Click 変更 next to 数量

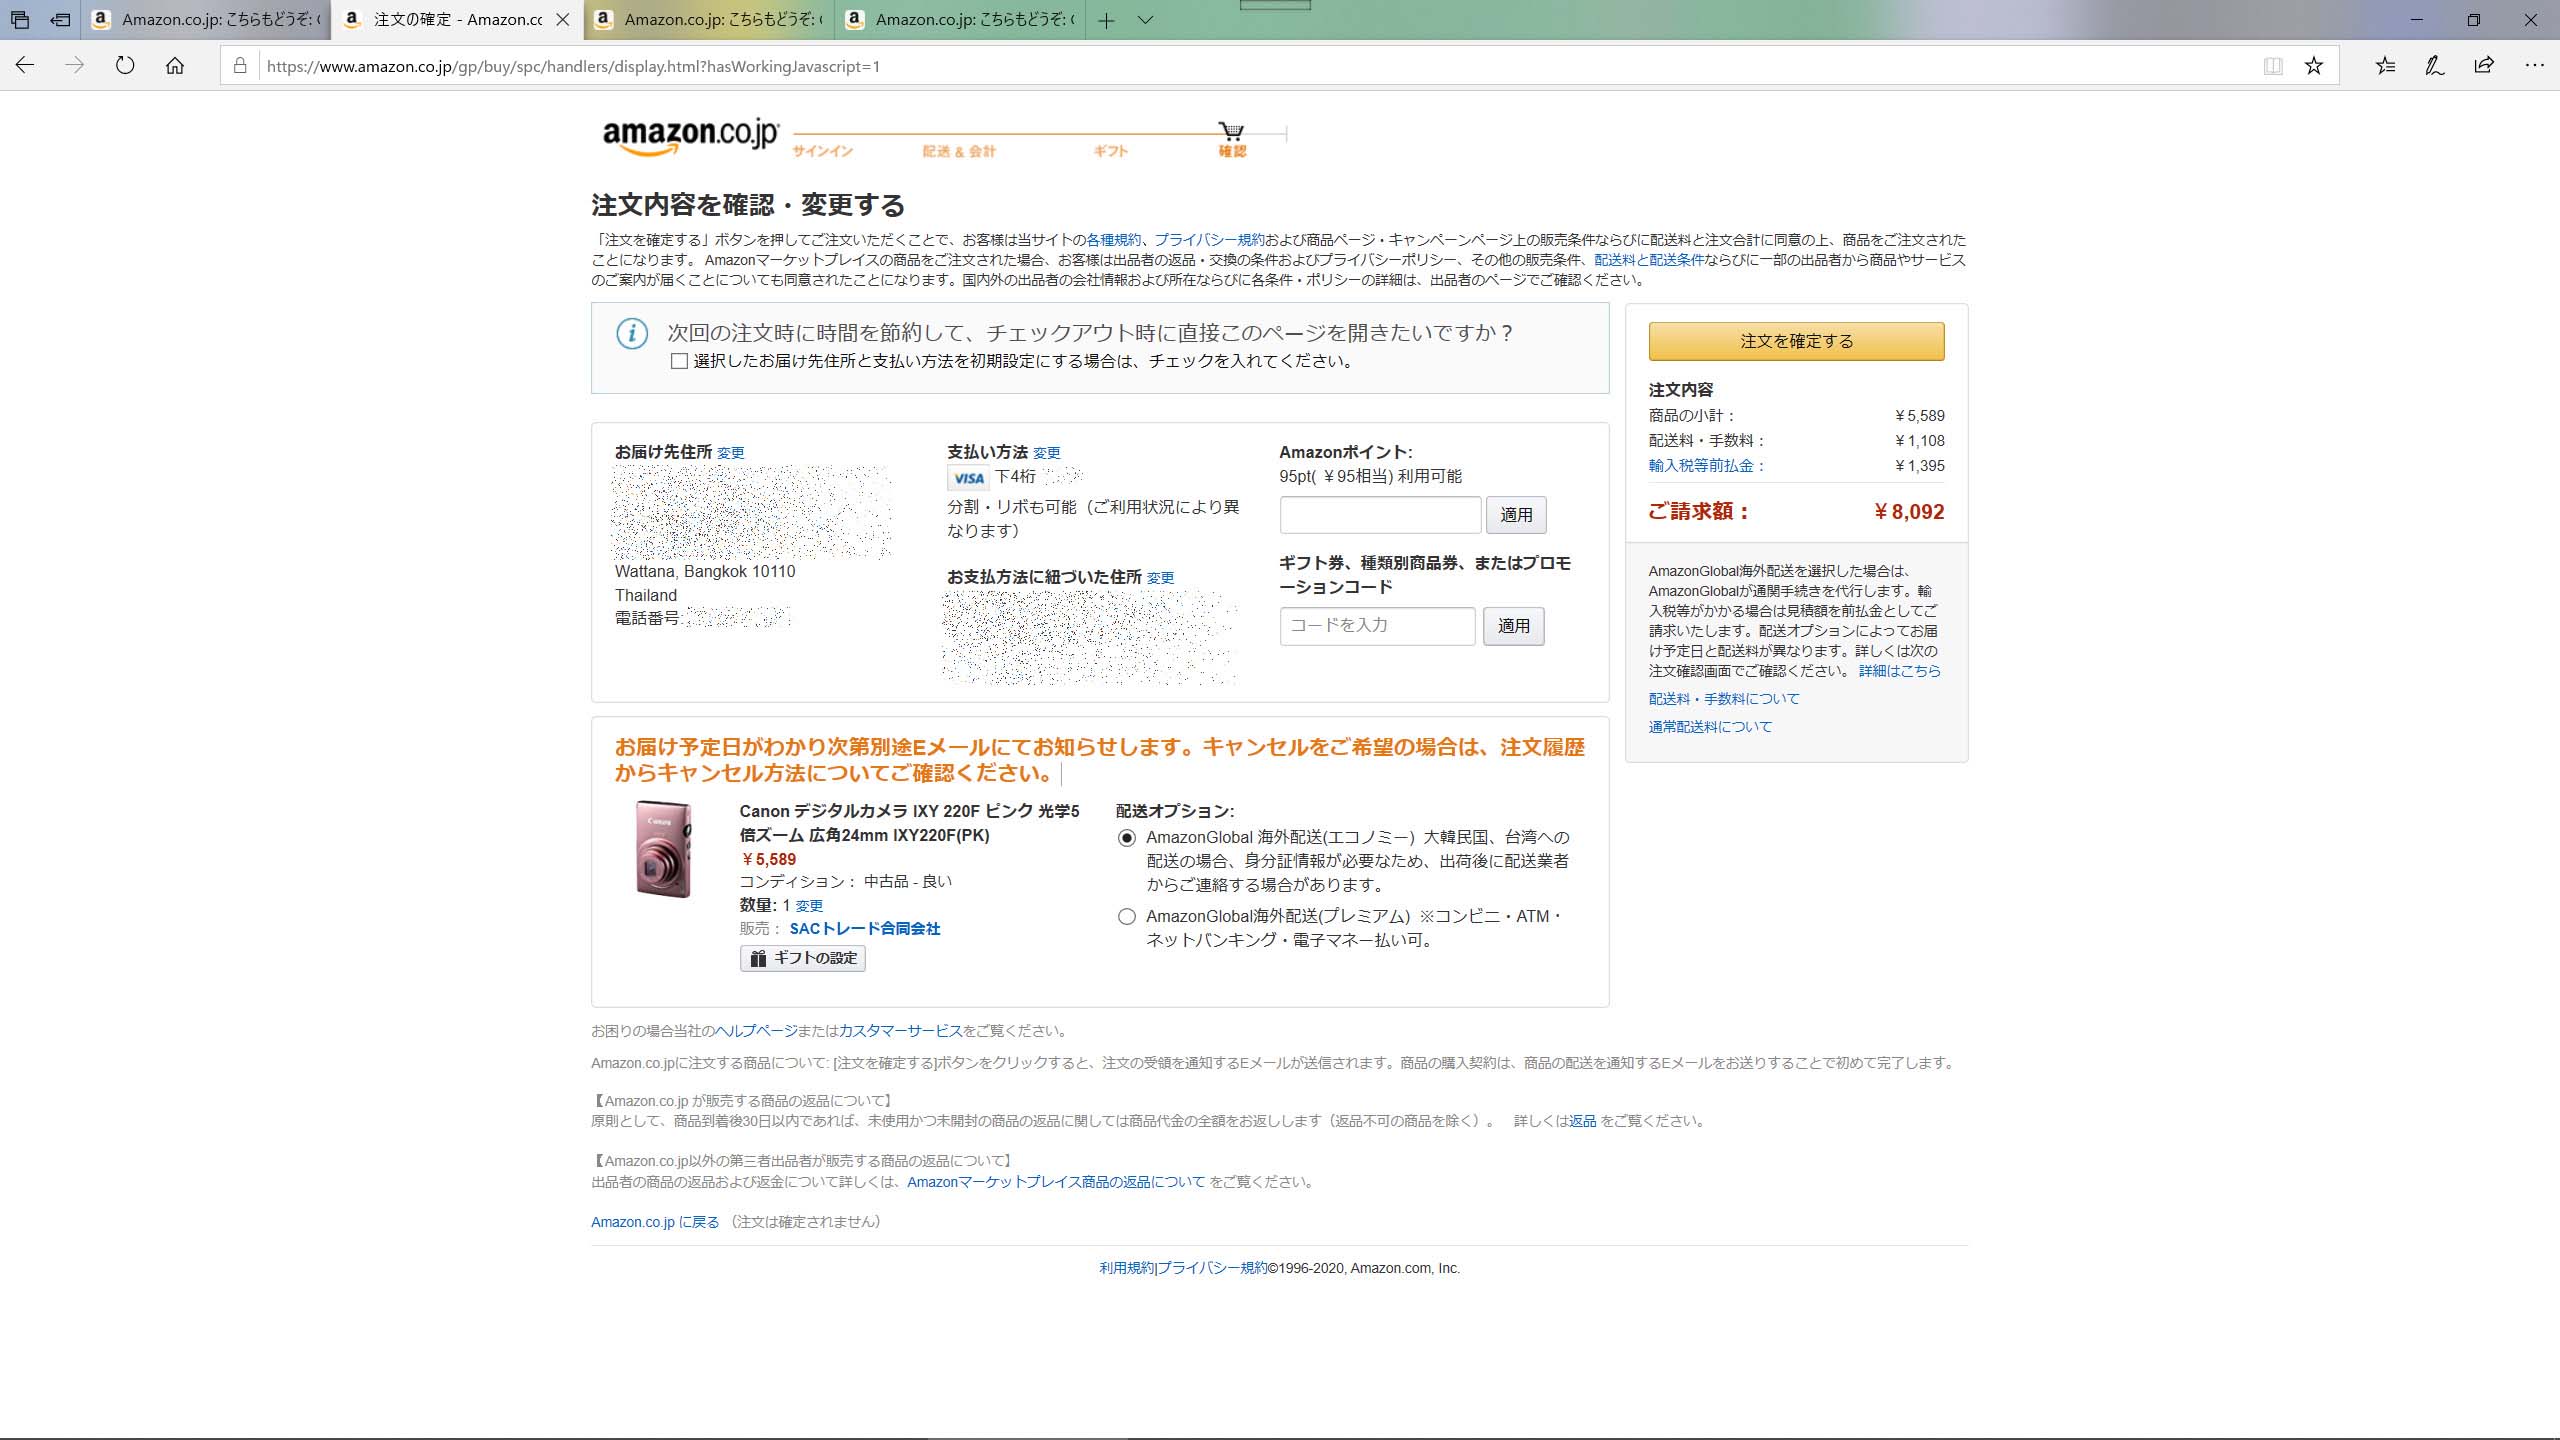click(809, 906)
